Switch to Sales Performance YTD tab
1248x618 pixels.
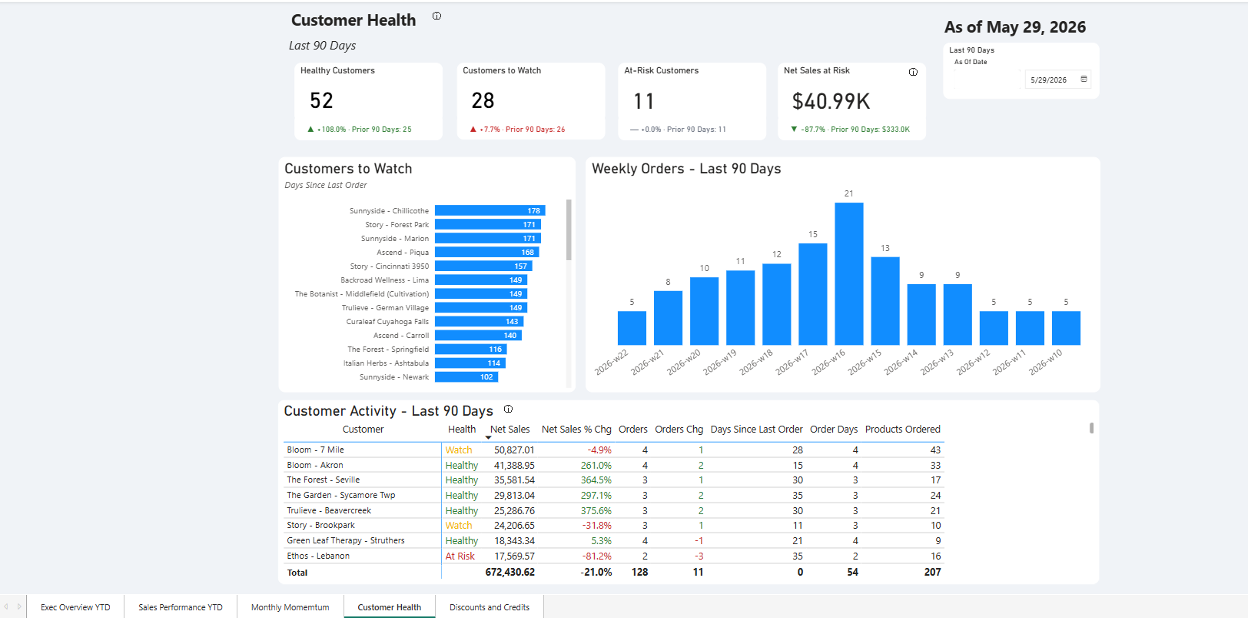(x=181, y=607)
